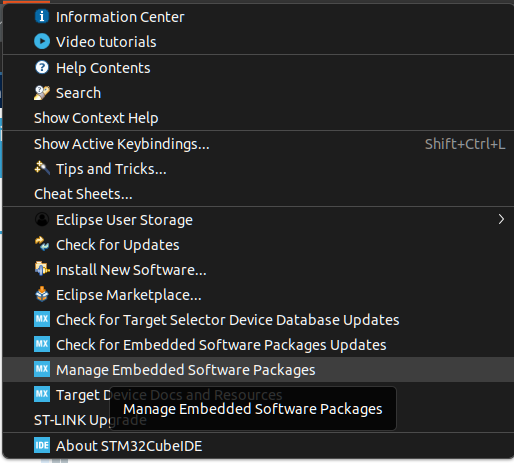Click the Video tutorials play icon
Image resolution: width=514 pixels, height=463 pixels.
[x=42, y=41]
